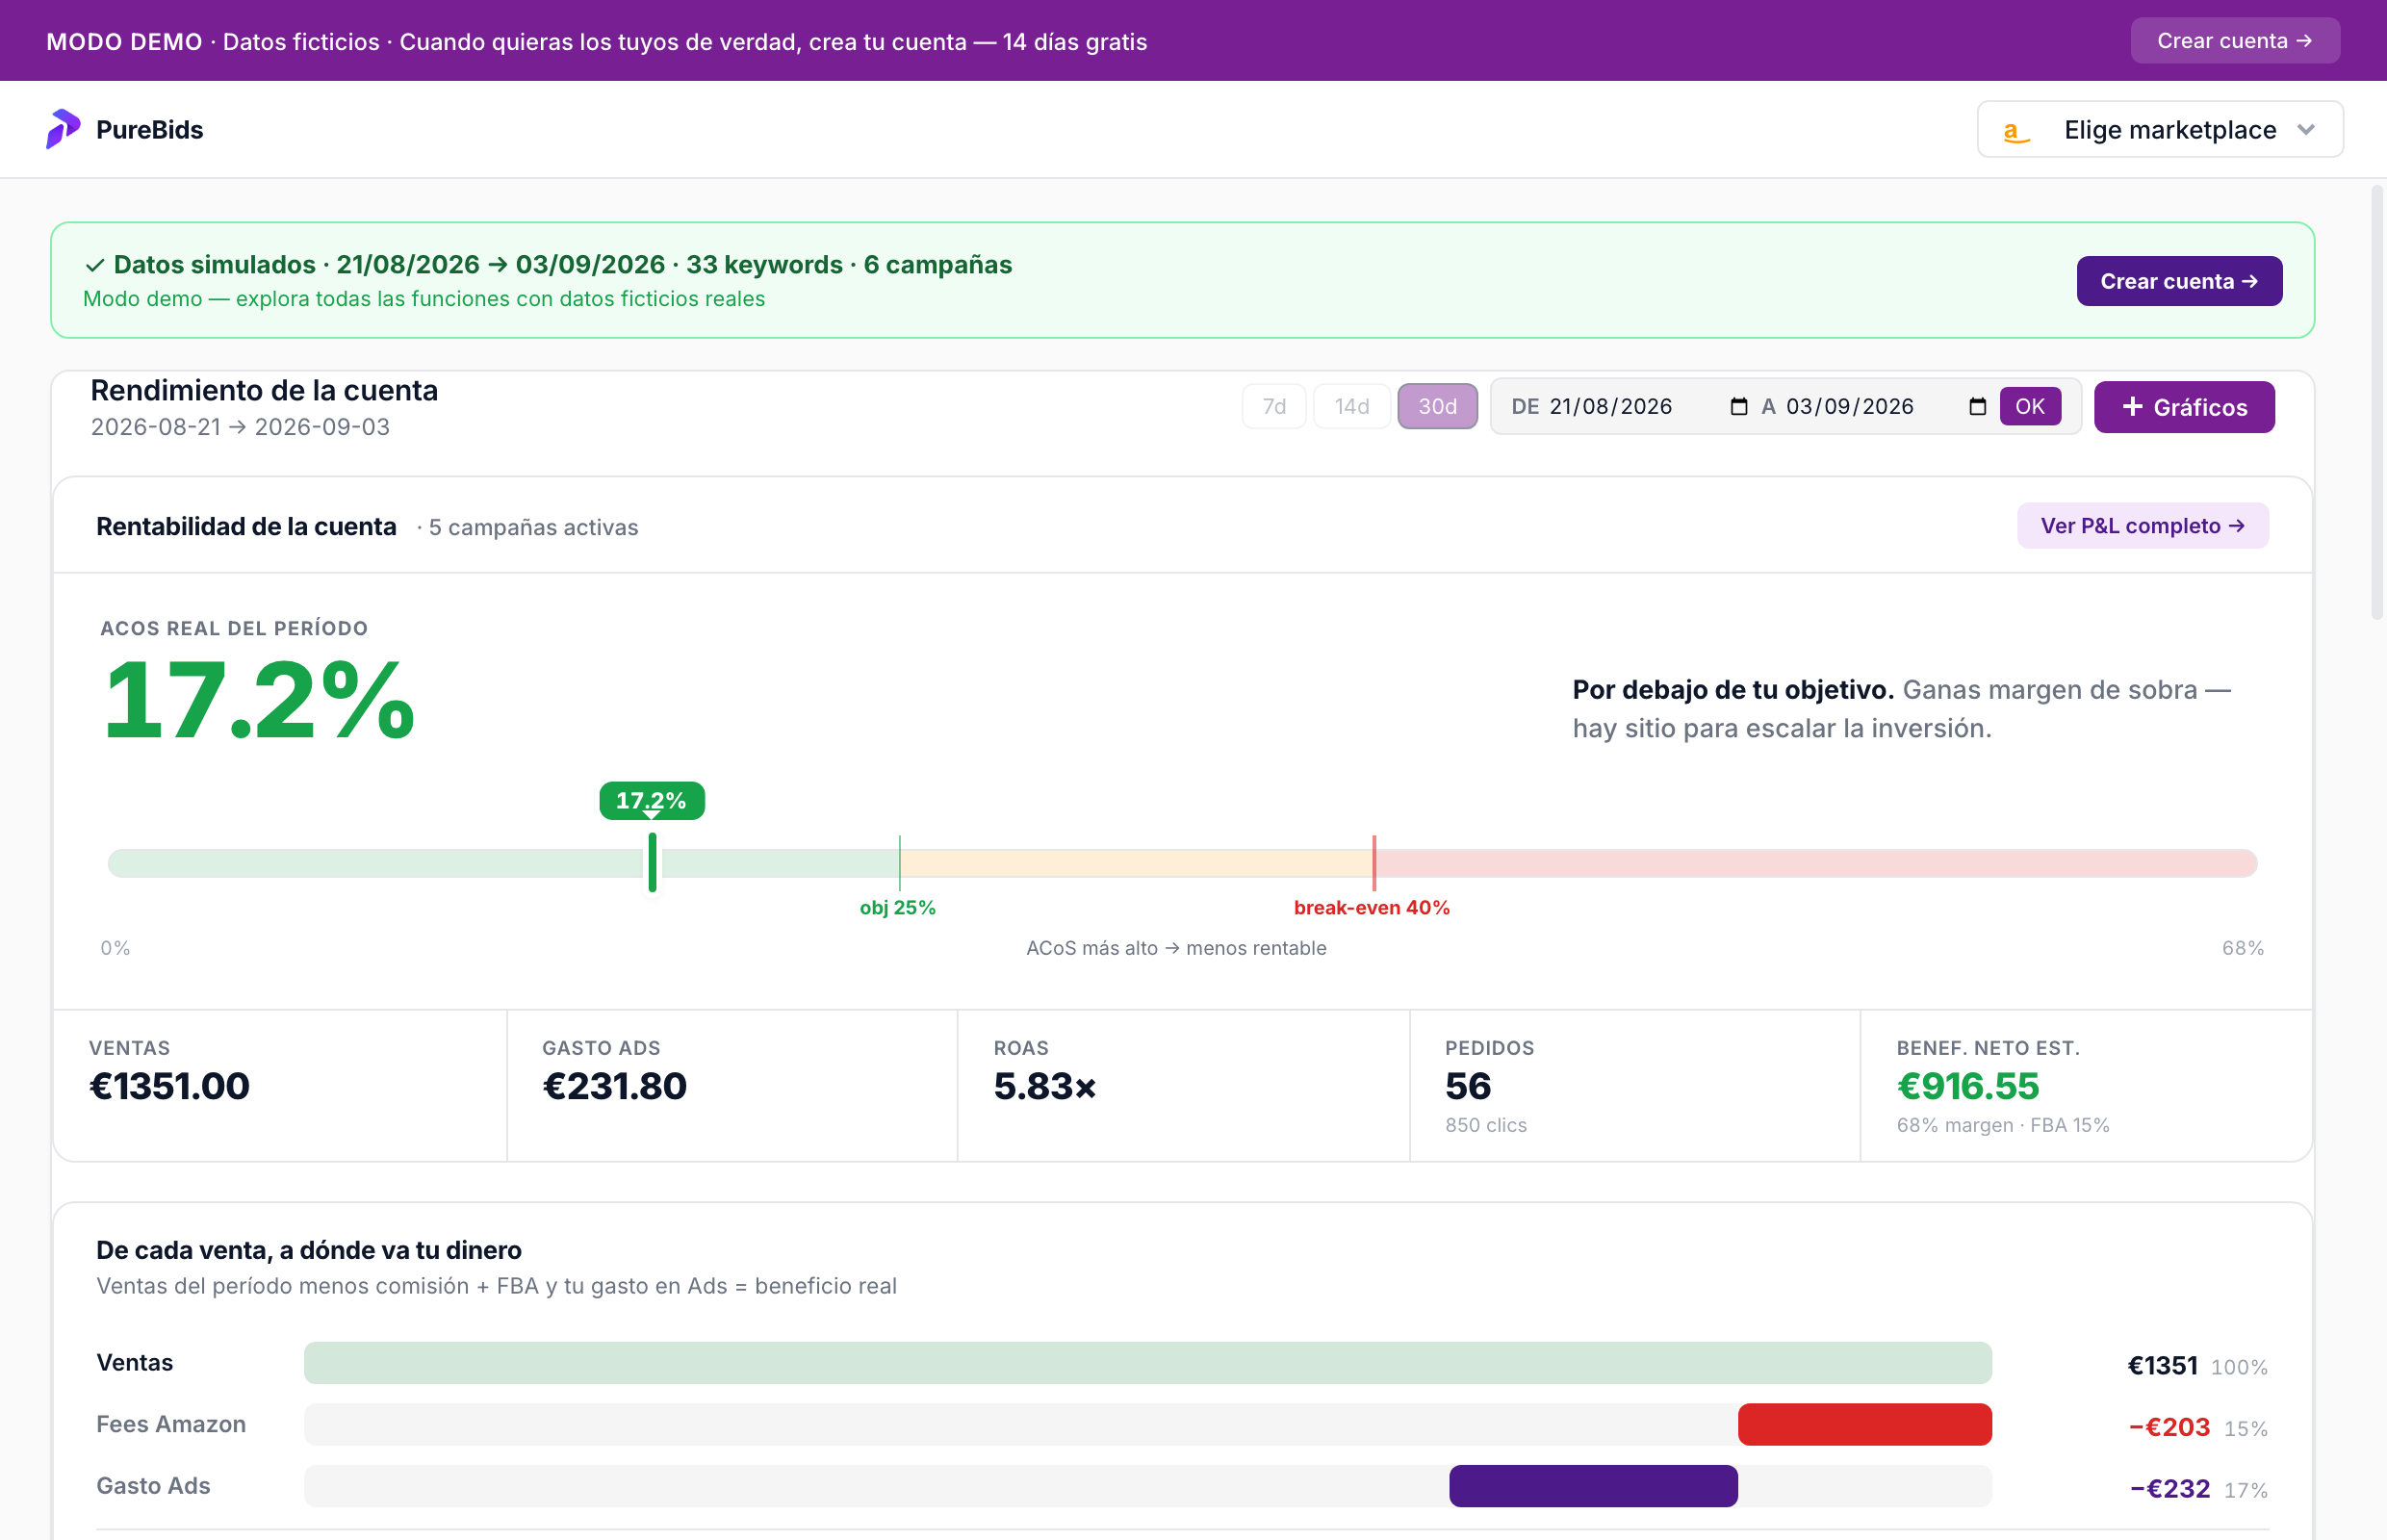
Task: Click the Ventas €1351.00 metric card
Action: coord(280,1085)
